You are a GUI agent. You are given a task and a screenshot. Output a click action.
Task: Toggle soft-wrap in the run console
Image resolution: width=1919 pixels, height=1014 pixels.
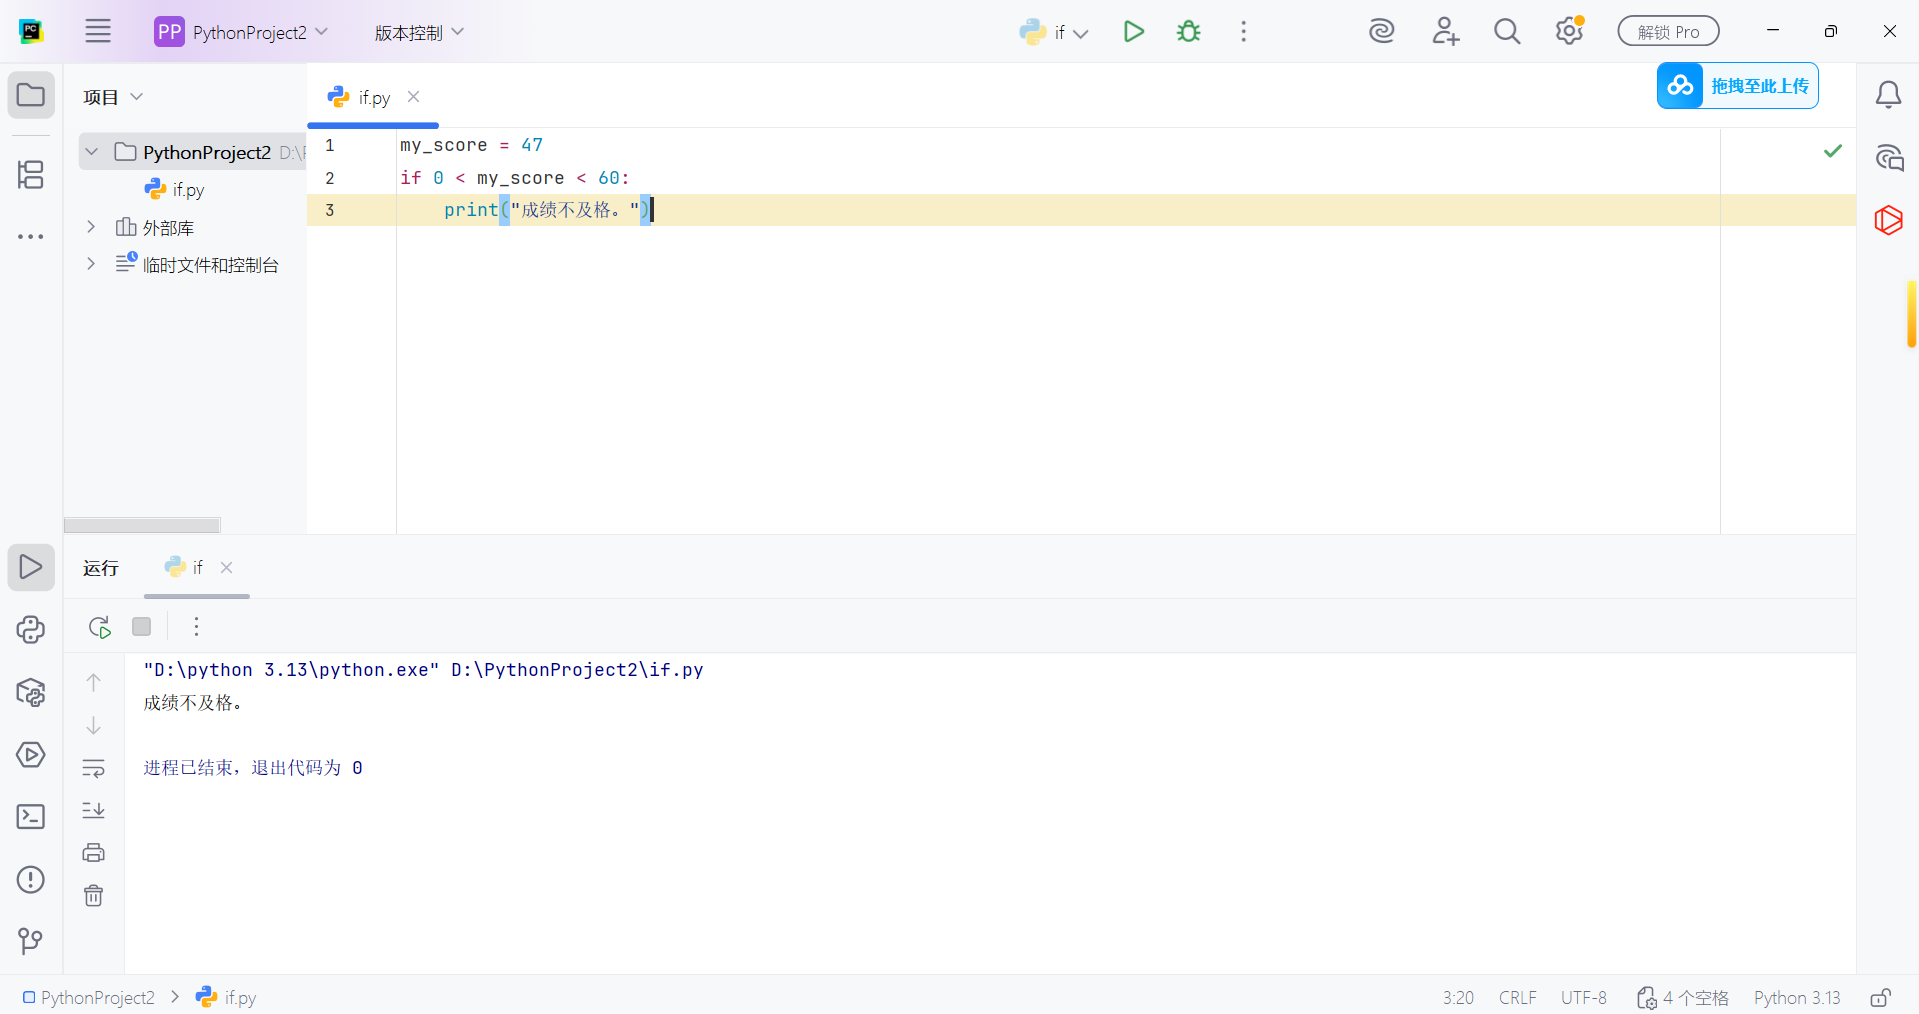click(93, 768)
